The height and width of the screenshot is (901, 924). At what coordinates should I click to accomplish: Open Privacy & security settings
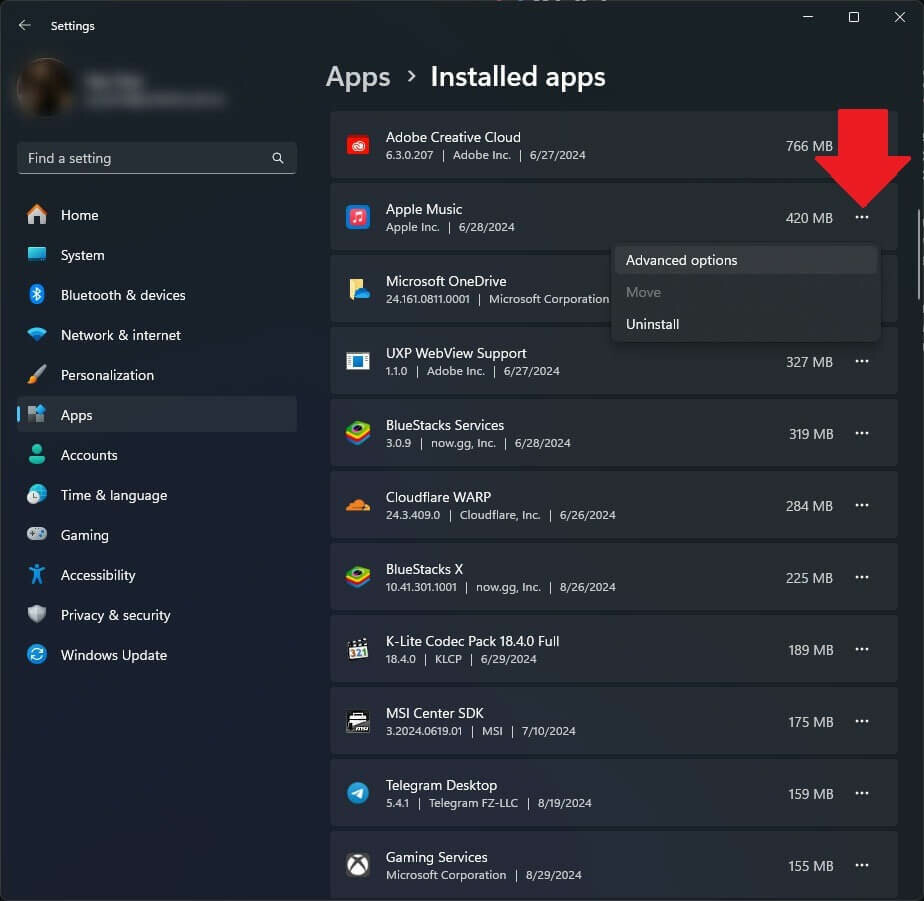[x=157, y=615]
